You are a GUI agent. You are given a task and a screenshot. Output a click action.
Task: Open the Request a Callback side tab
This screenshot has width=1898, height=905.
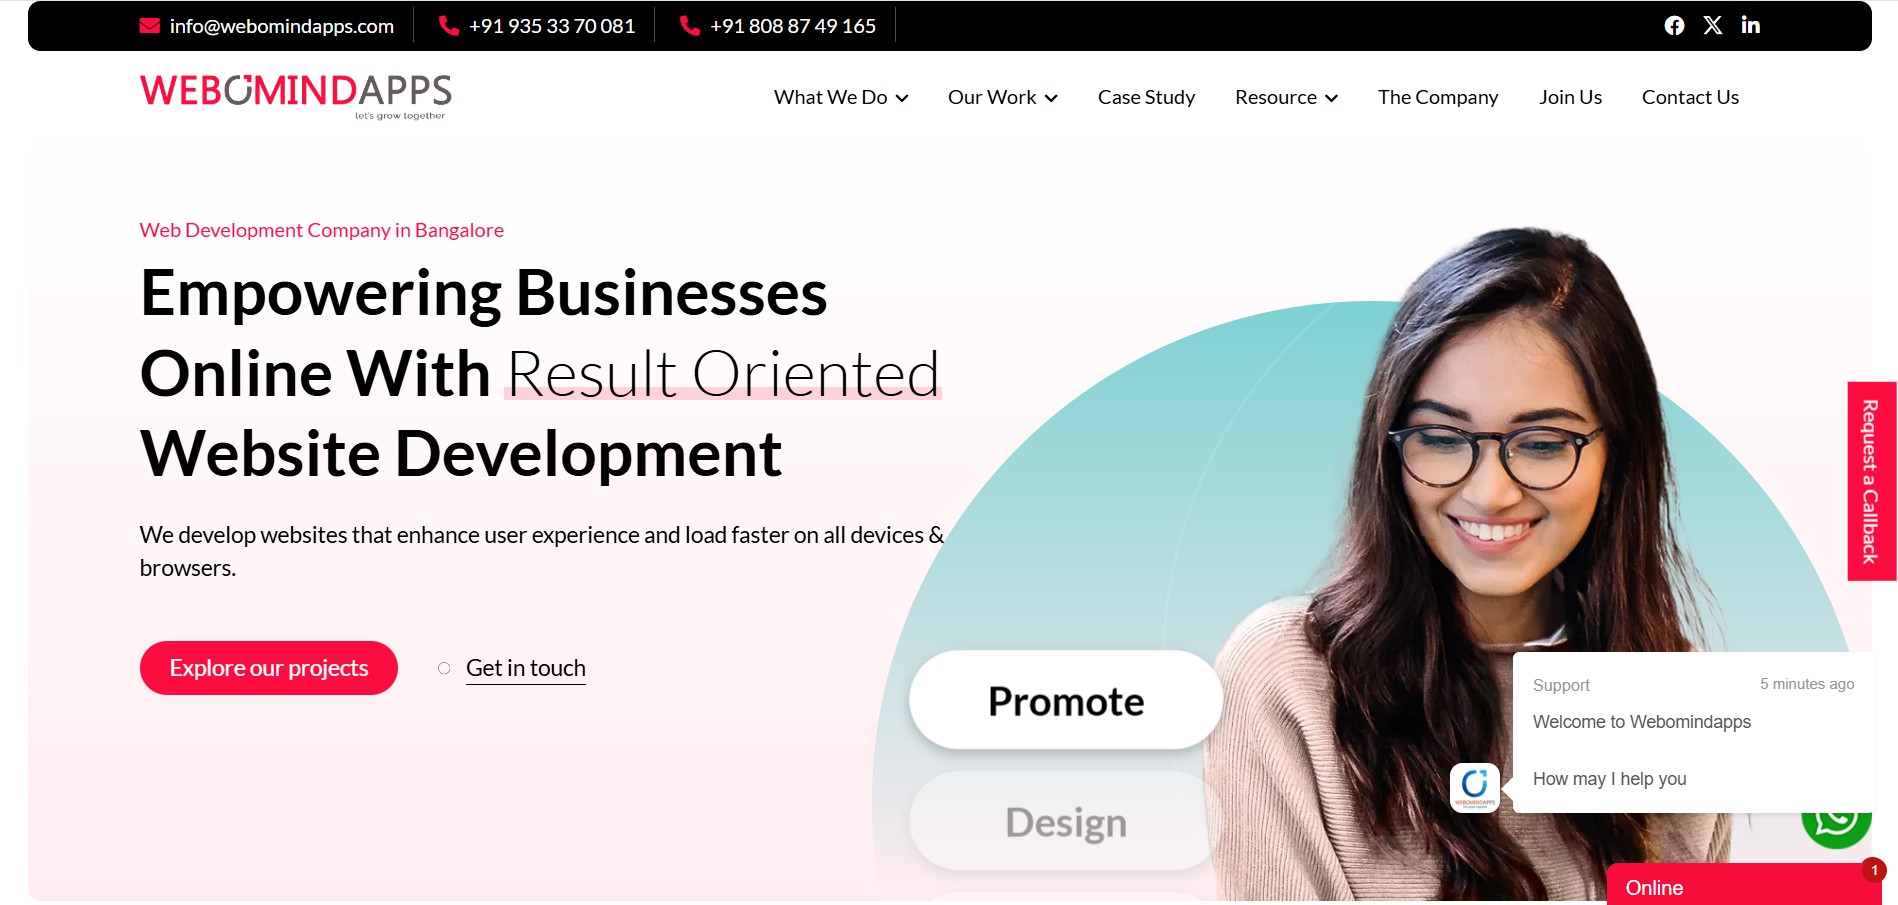1871,481
